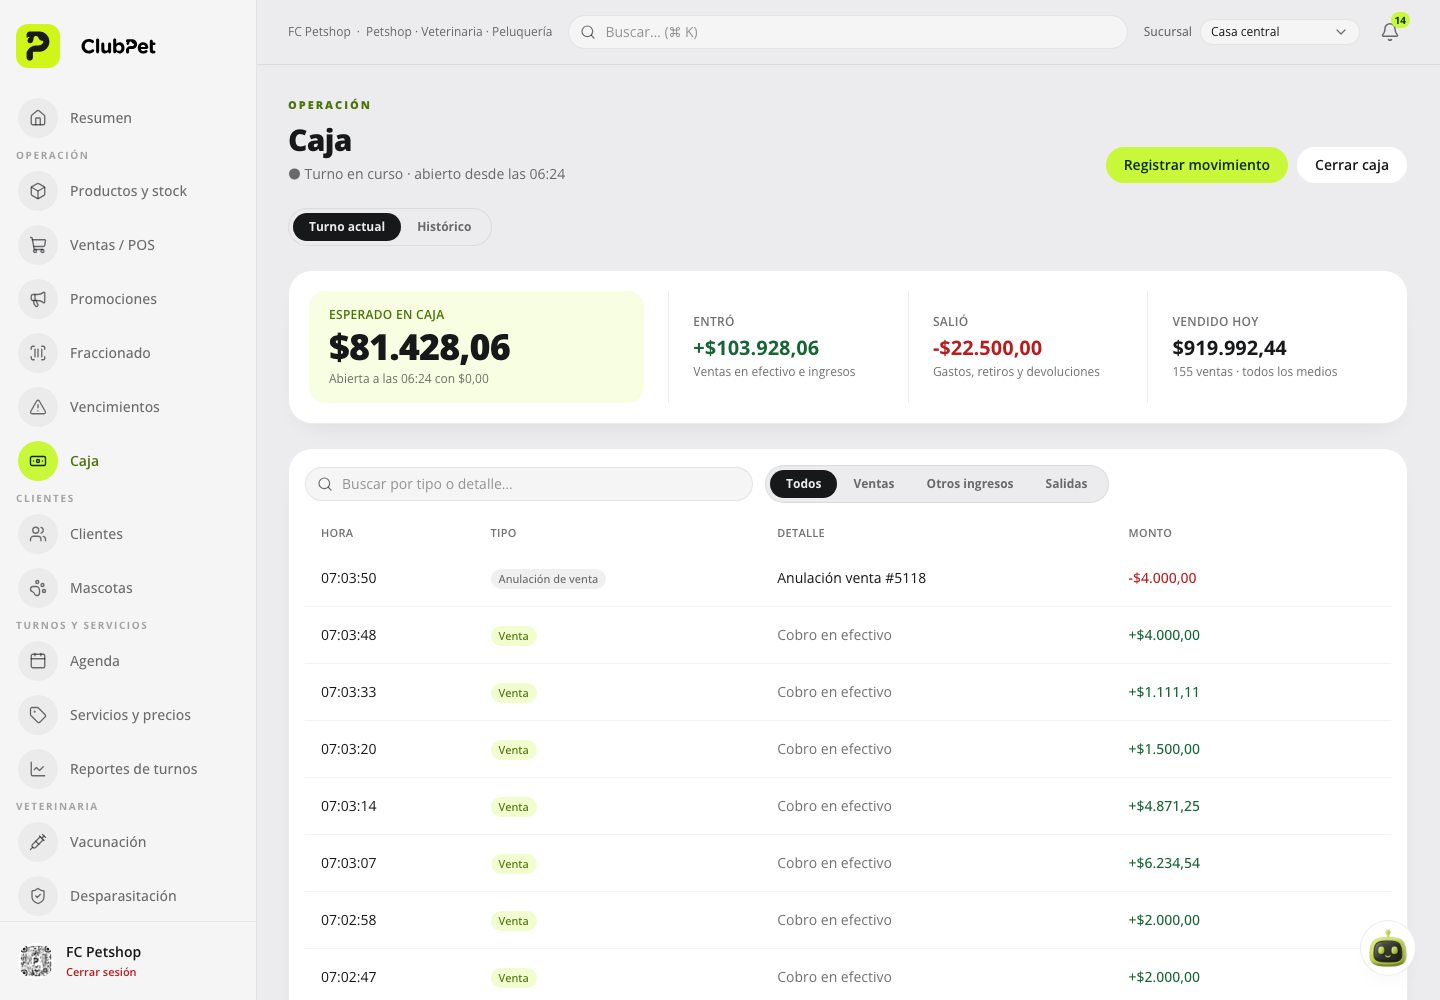Open Agenda calendar icon

point(38,661)
